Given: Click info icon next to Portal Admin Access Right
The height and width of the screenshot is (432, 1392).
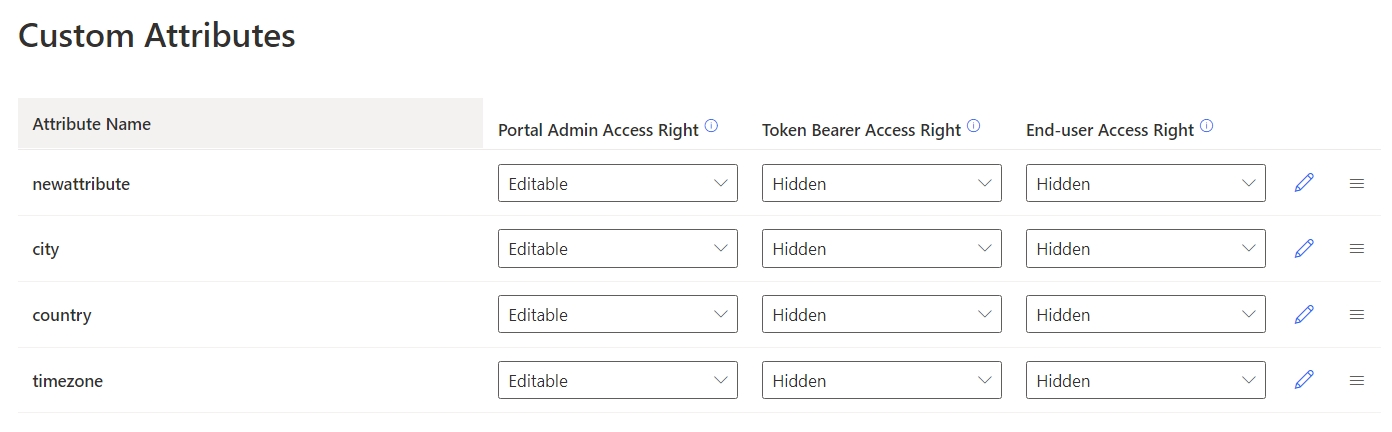Looking at the screenshot, I should [x=711, y=126].
